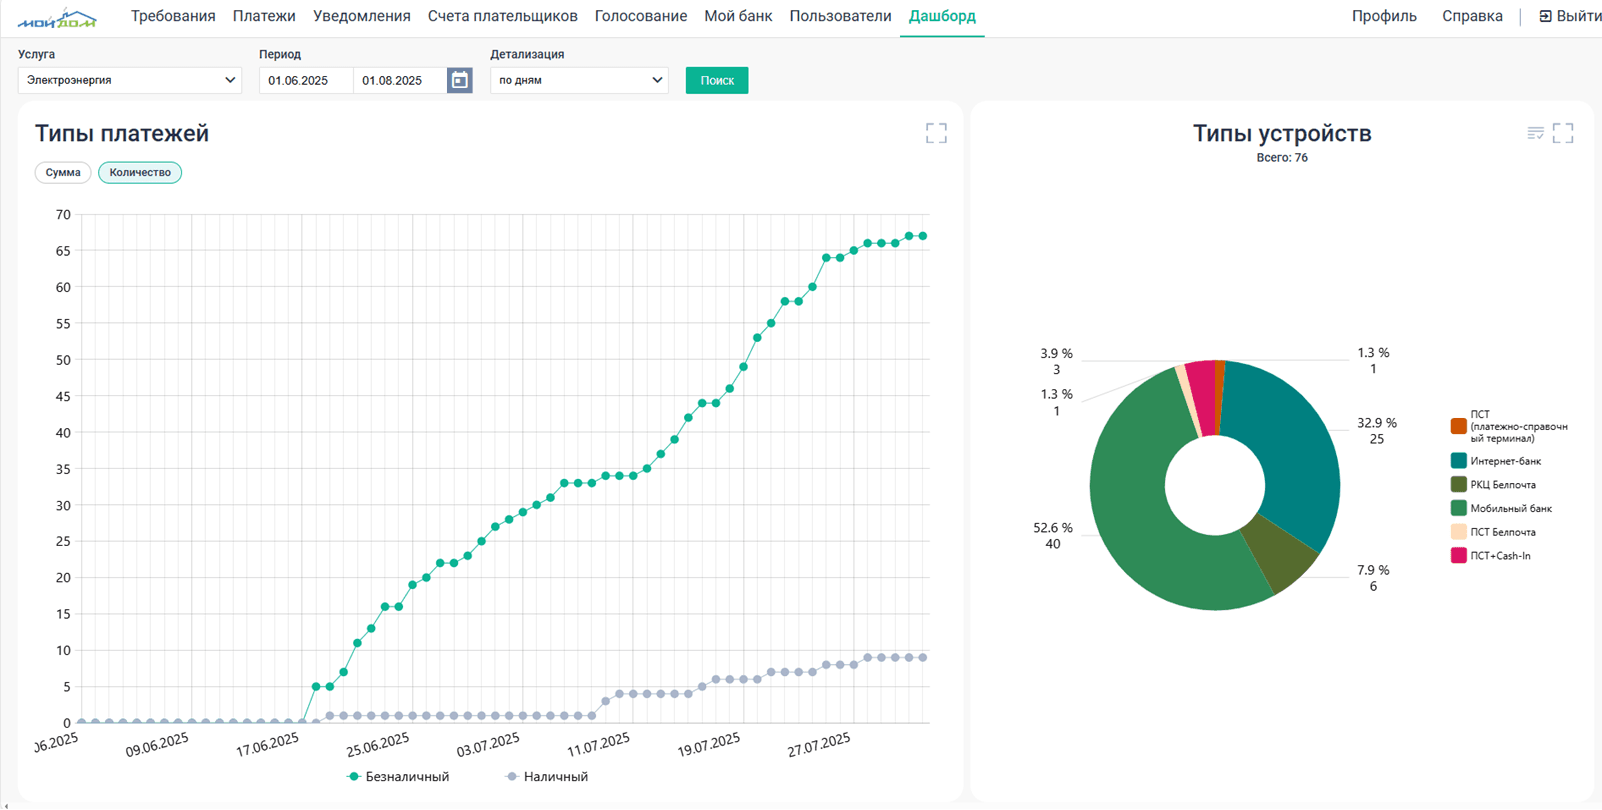The width and height of the screenshot is (1602, 810).
Task: Expand Типы устройств chart to fullscreen
Action: point(1563,133)
